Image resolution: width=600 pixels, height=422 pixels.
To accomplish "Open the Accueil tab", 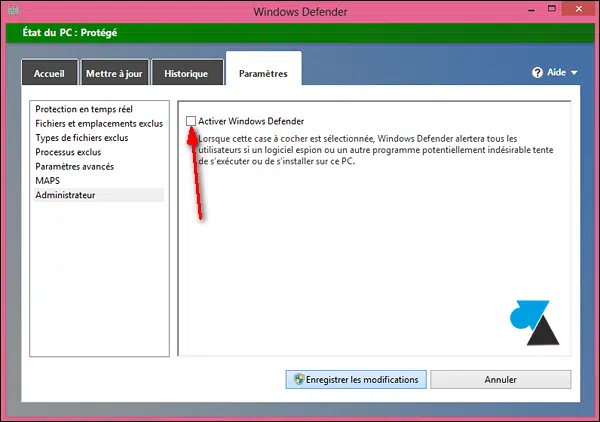I will pos(49,73).
